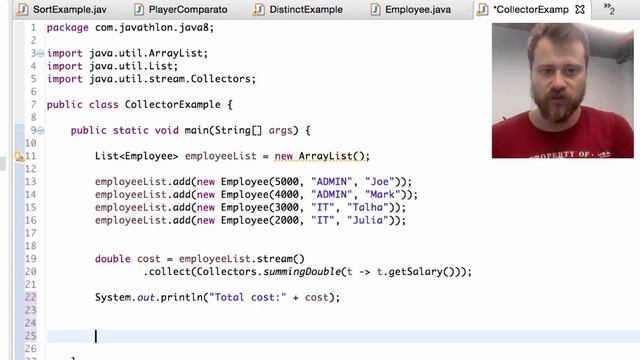Show hidden editor tabs overflow list
Screen dimensions: 640x360
(x=609, y=9)
